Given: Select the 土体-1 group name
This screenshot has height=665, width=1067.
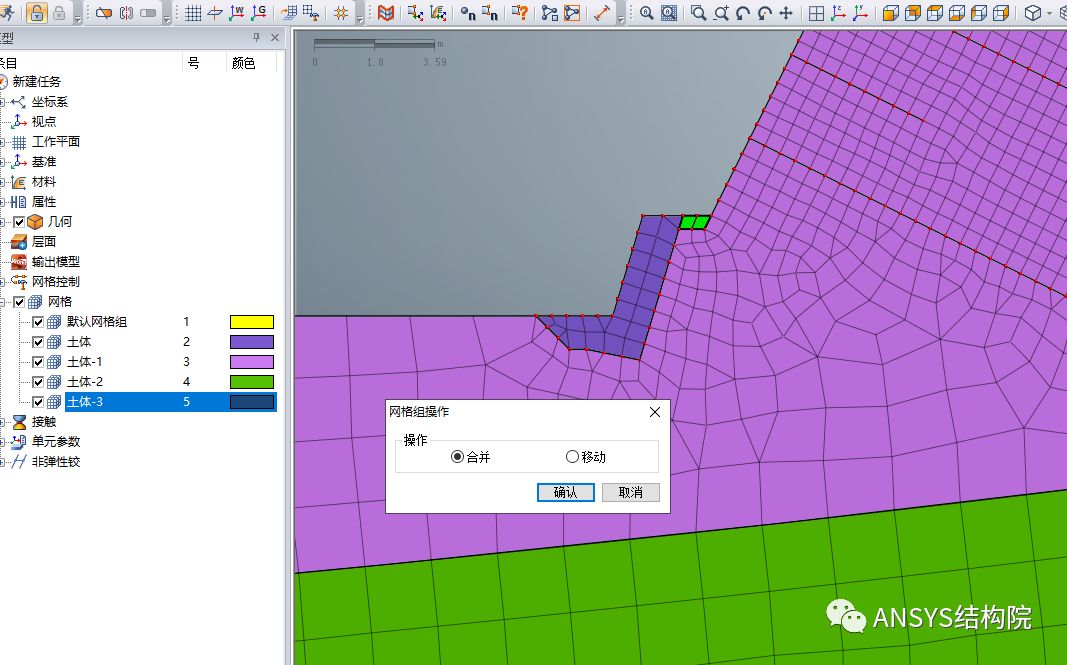Looking at the screenshot, I should [x=85, y=362].
